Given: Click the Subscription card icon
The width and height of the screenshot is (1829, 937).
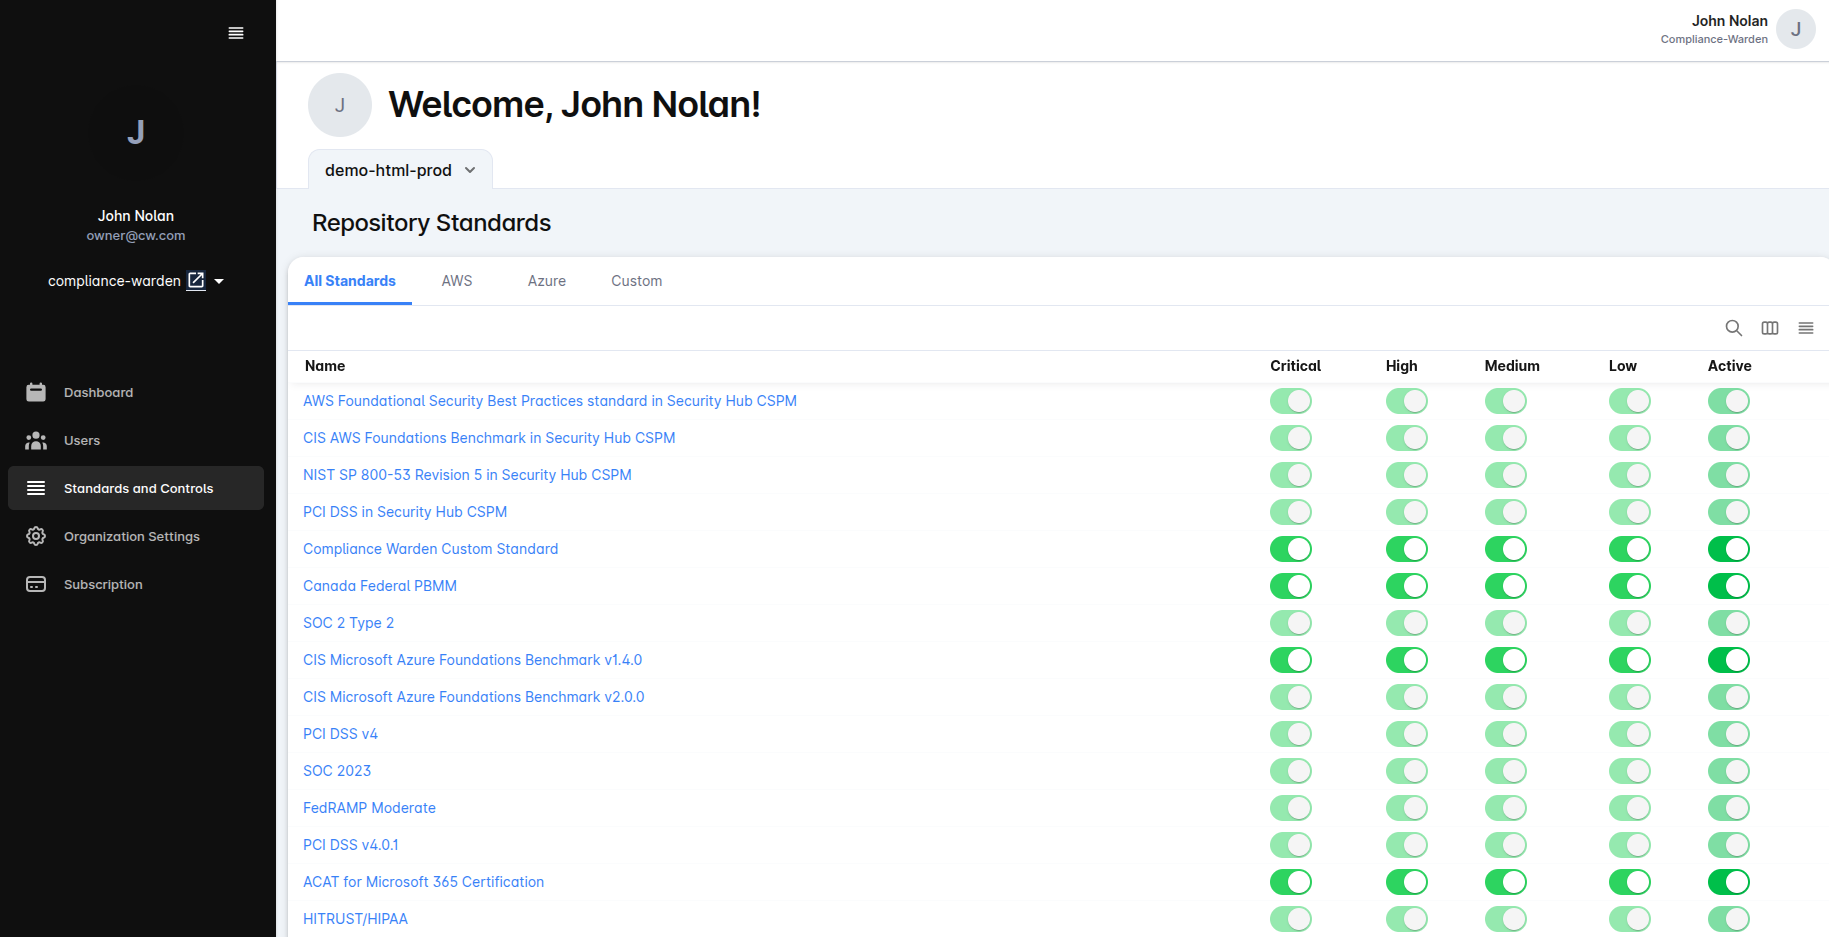Looking at the screenshot, I should point(36,584).
